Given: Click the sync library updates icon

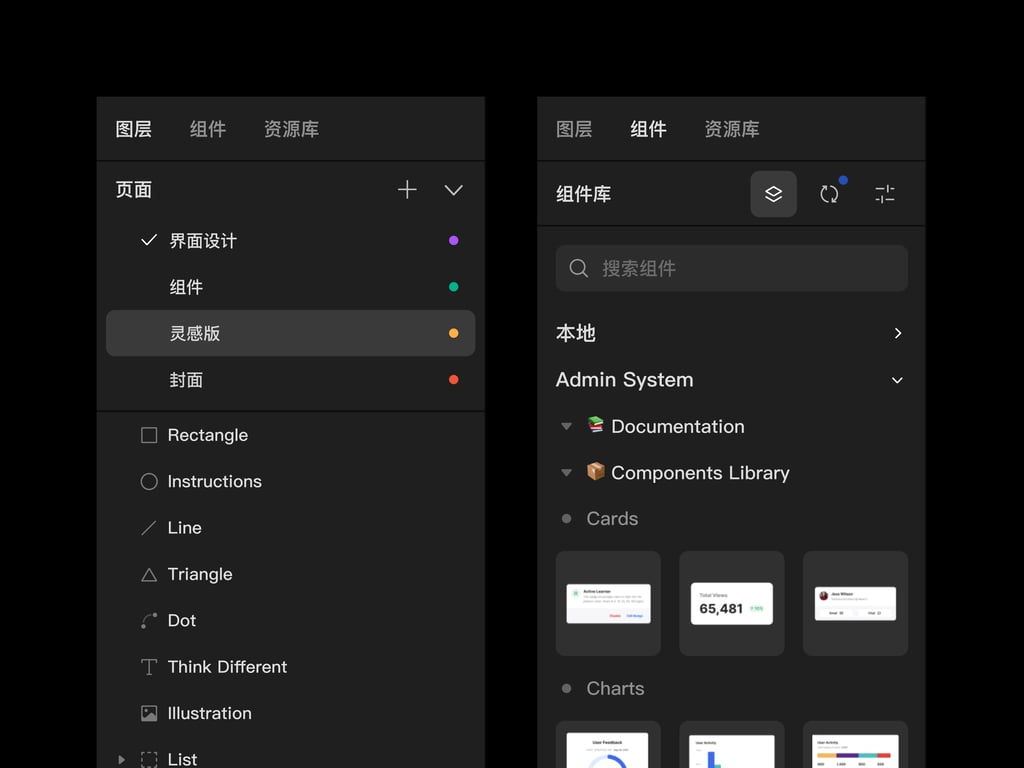Looking at the screenshot, I should click(x=829, y=194).
